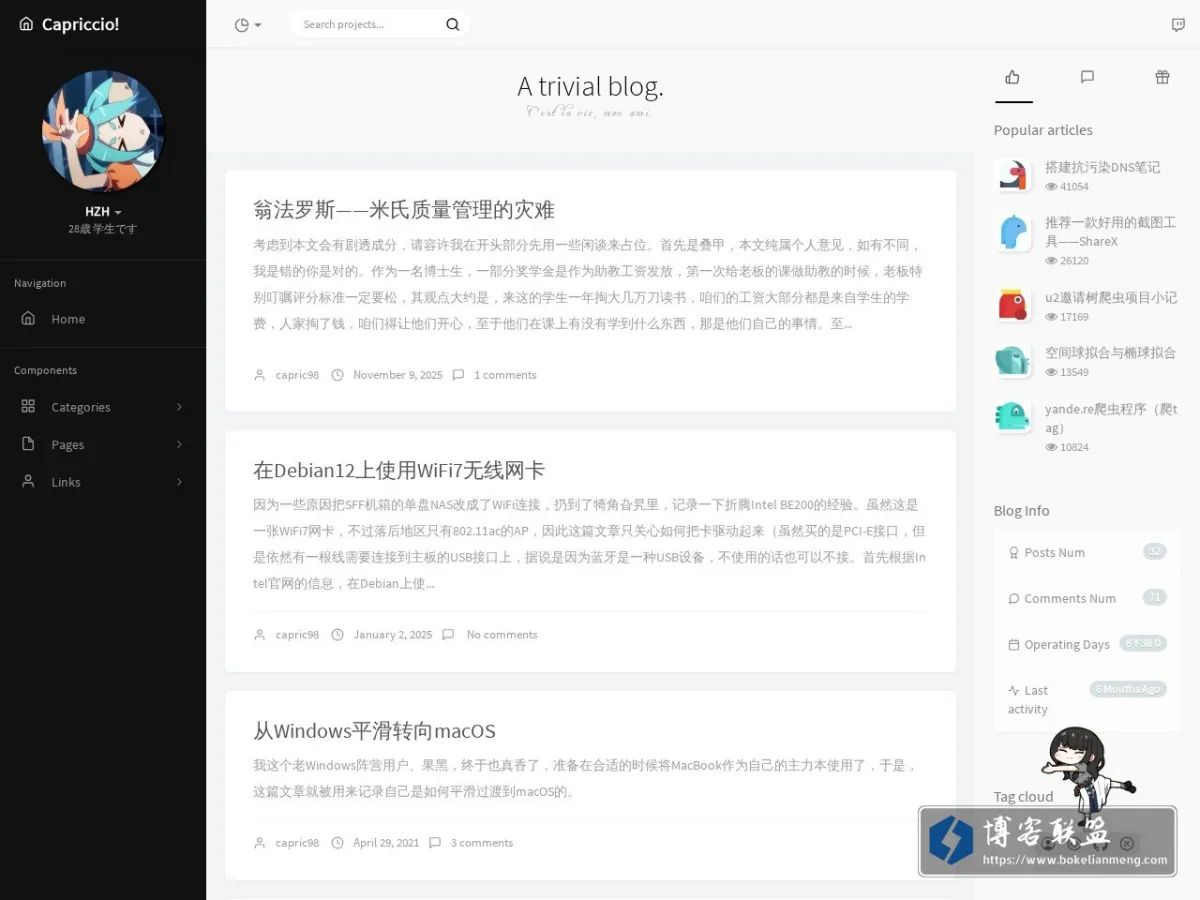Click the Capriccio! site logo
Viewport: 1200px width, 900px height.
tap(69, 24)
